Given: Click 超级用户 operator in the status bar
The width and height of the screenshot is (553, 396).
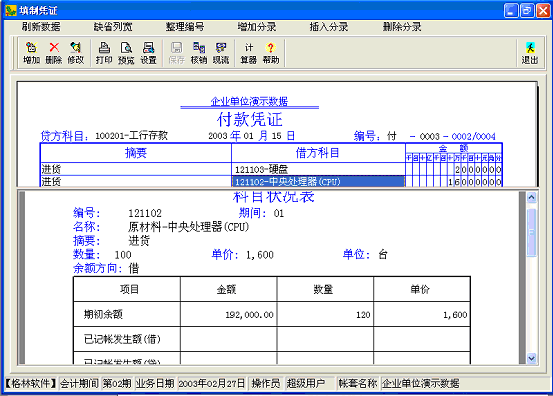Looking at the screenshot, I should (305, 383).
